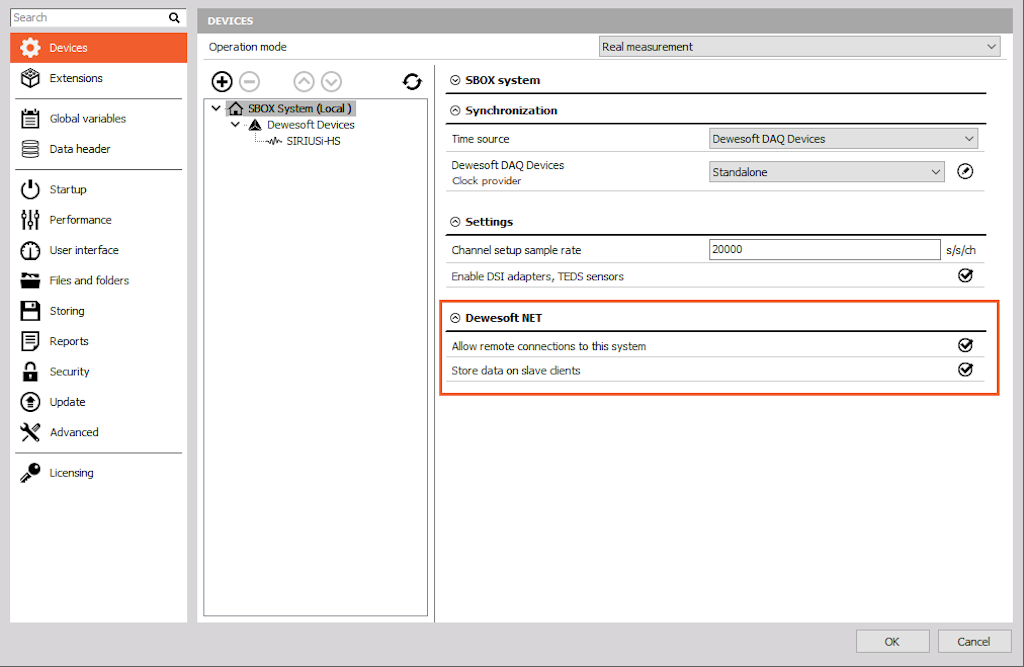Click the Cancel button
The height and width of the screenshot is (667, 1024).
point(974,642)
